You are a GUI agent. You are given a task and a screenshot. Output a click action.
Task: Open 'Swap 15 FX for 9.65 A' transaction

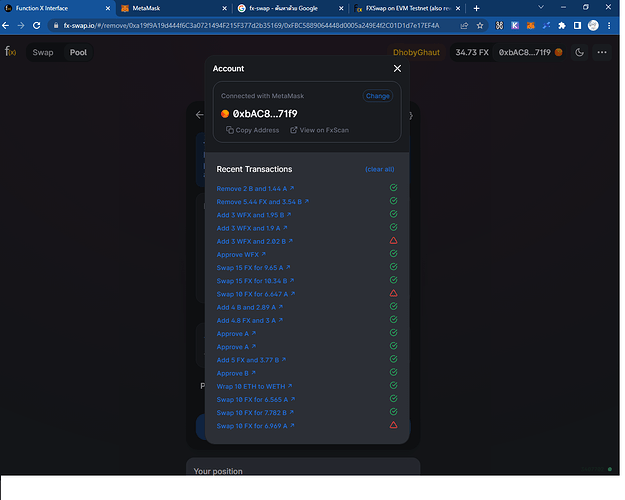coord(254,268)
